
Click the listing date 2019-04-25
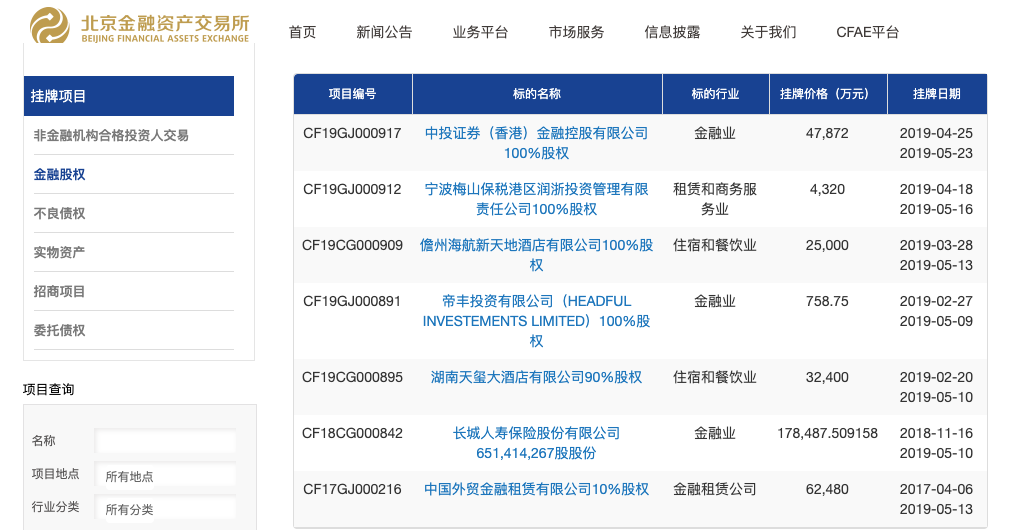[936, 133]
